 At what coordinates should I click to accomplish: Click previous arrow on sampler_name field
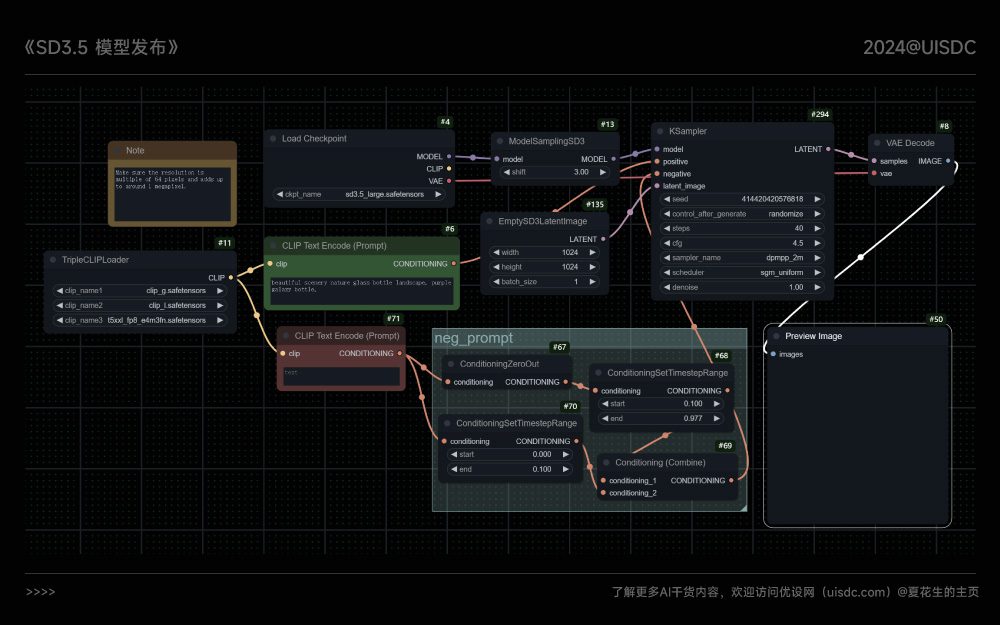click(667, 258)
